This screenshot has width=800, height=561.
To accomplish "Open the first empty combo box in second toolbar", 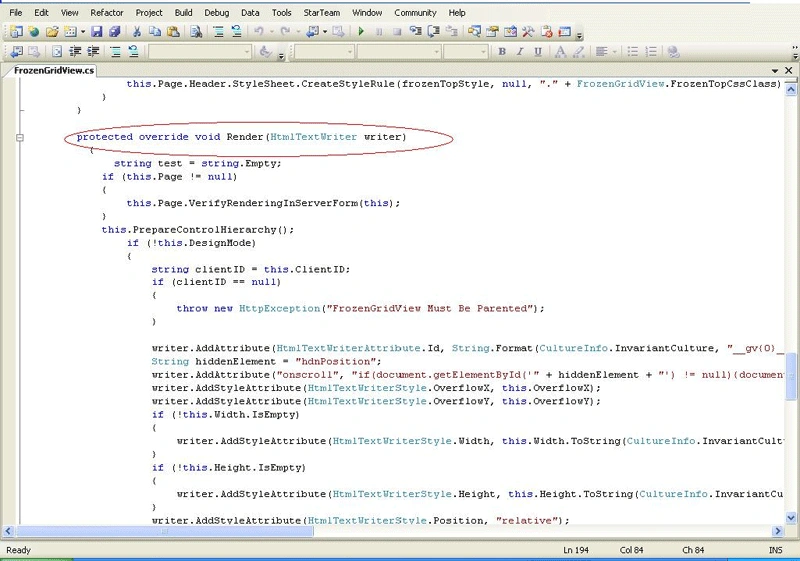I will [x=200, y=52].
